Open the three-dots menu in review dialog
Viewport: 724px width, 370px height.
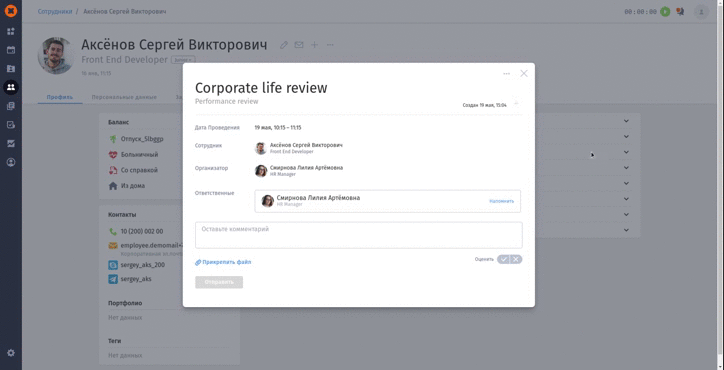coord(507,73)
